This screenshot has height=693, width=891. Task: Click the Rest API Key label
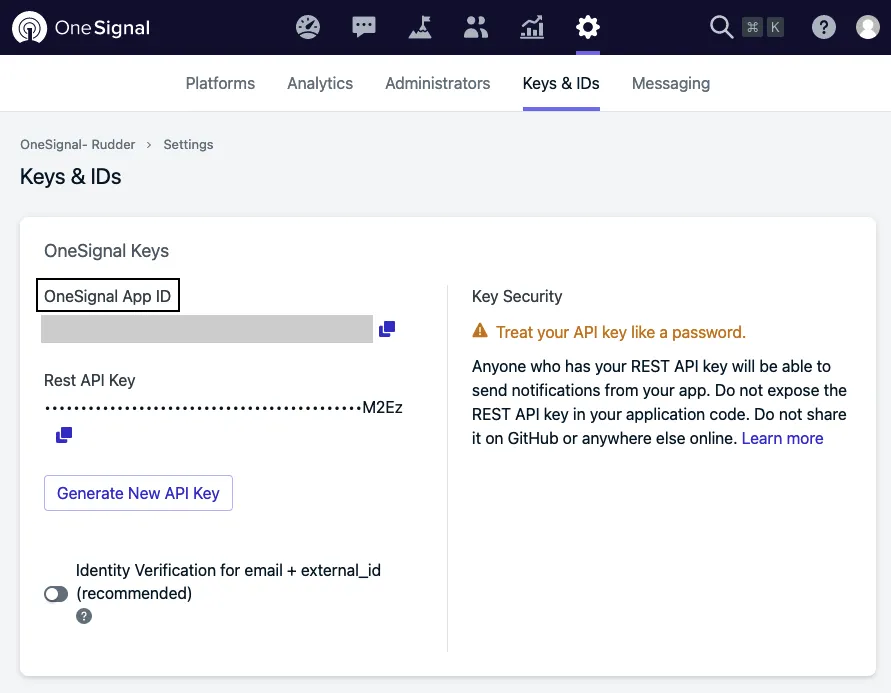pos(90,381)
